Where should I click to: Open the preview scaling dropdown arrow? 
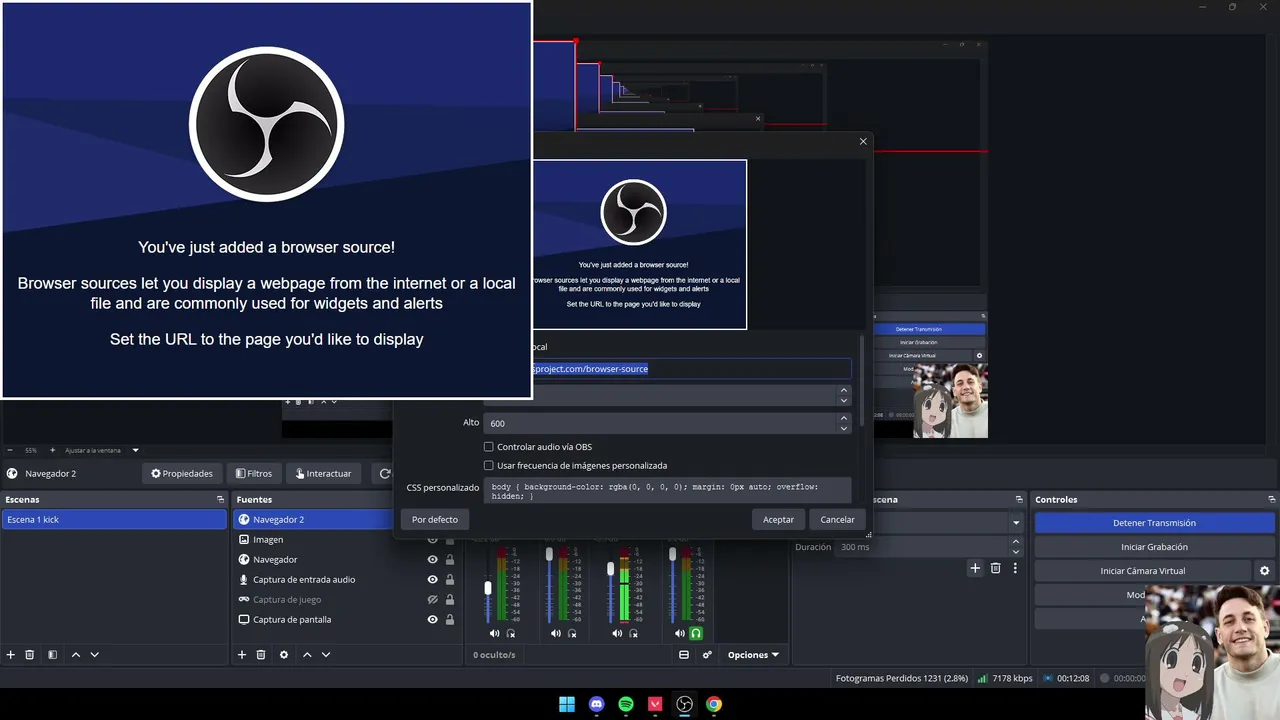pyautogui.click(x=135, y=450)
